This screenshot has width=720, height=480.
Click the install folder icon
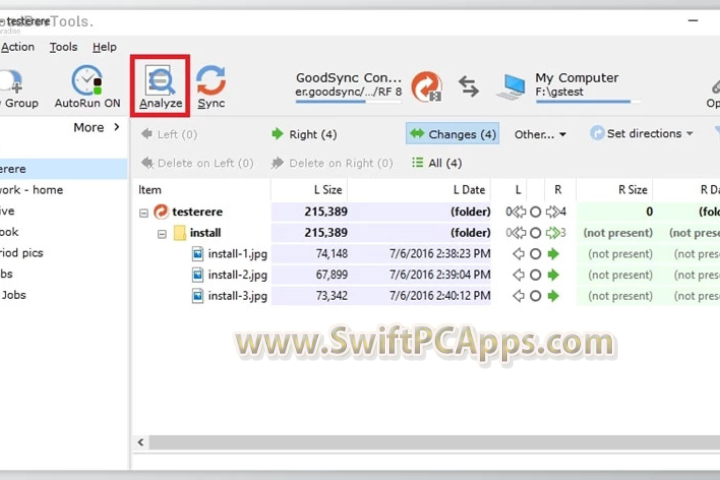click(x=180, y=233)
